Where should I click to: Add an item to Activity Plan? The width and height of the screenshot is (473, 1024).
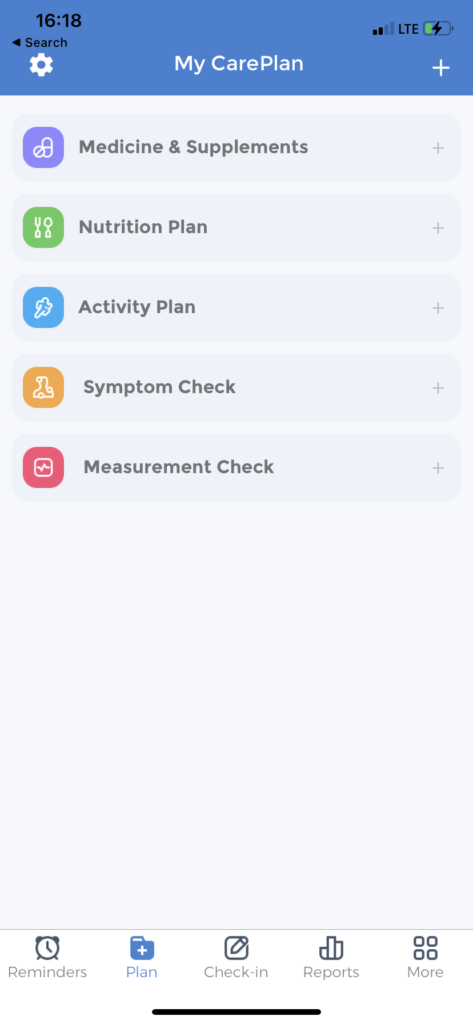tap(438, 308)
